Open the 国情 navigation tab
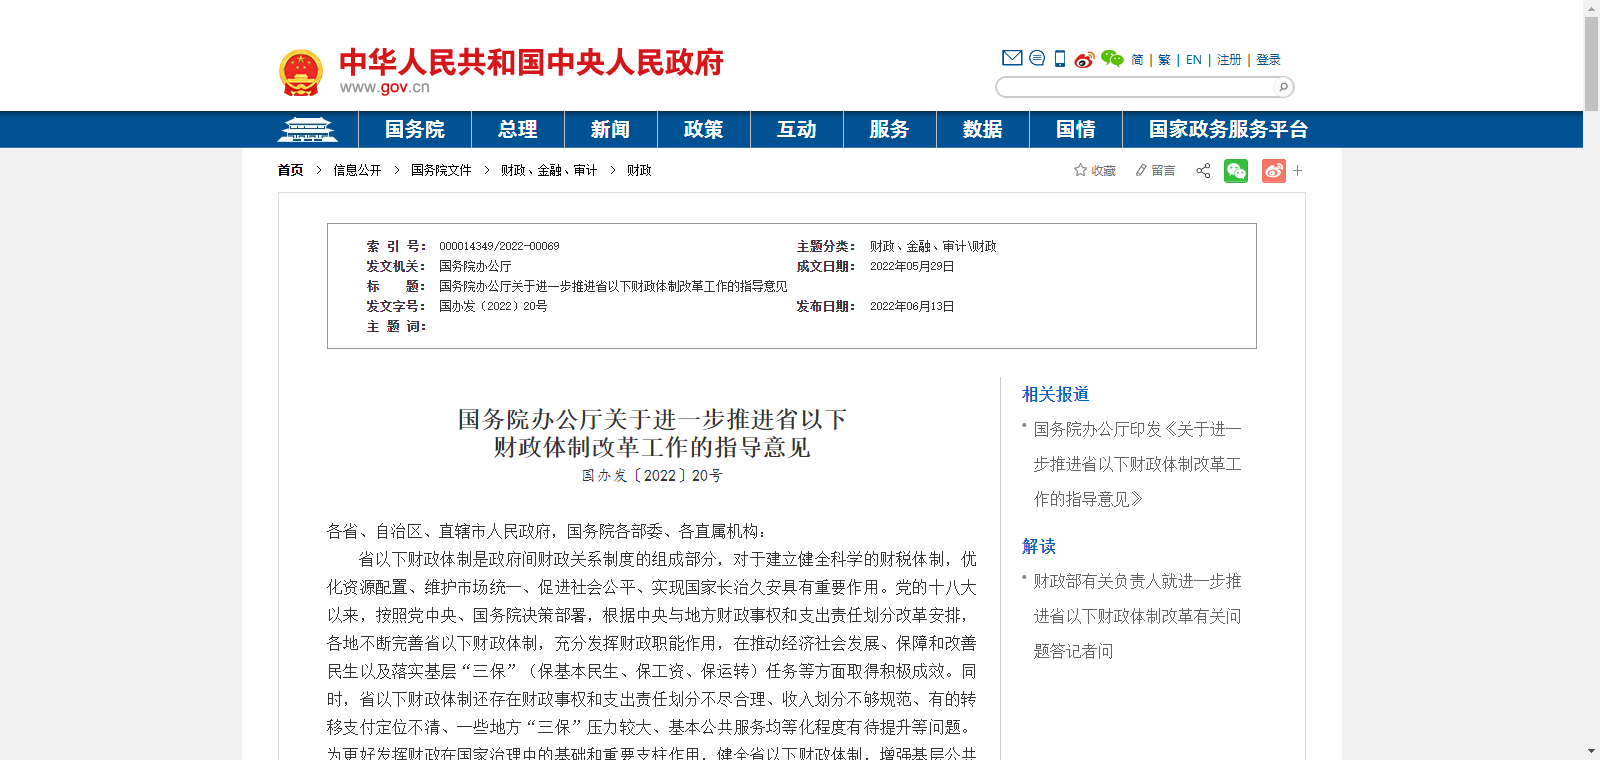 [1076, 130]
